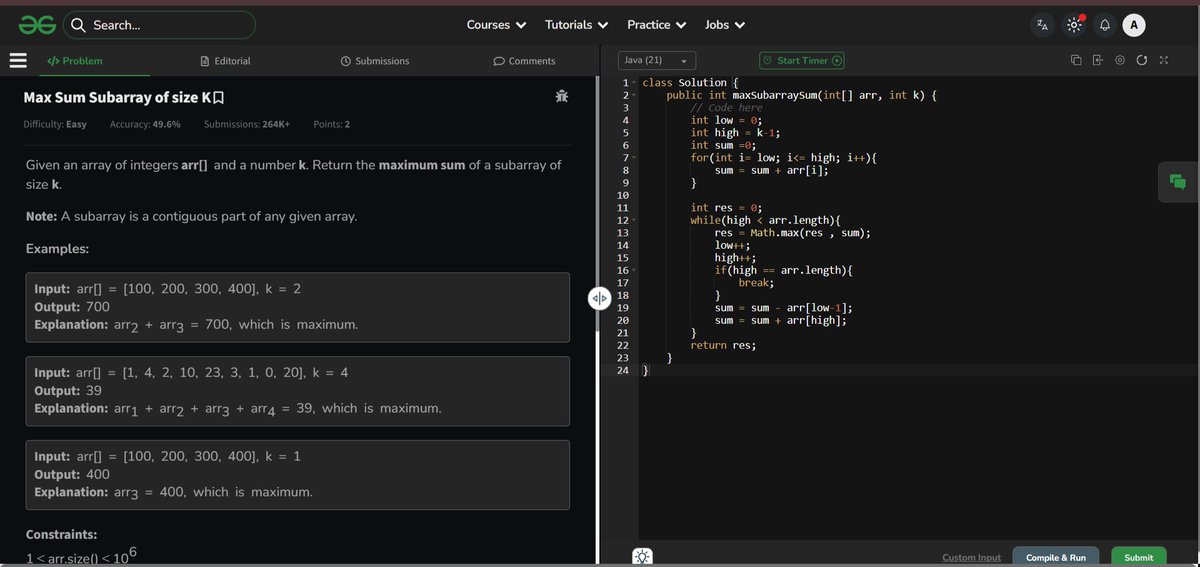The image size is (1200, 567).
Task: Click the 'return res;' code line
Action: pyautogui.click(x=723, y=345)
